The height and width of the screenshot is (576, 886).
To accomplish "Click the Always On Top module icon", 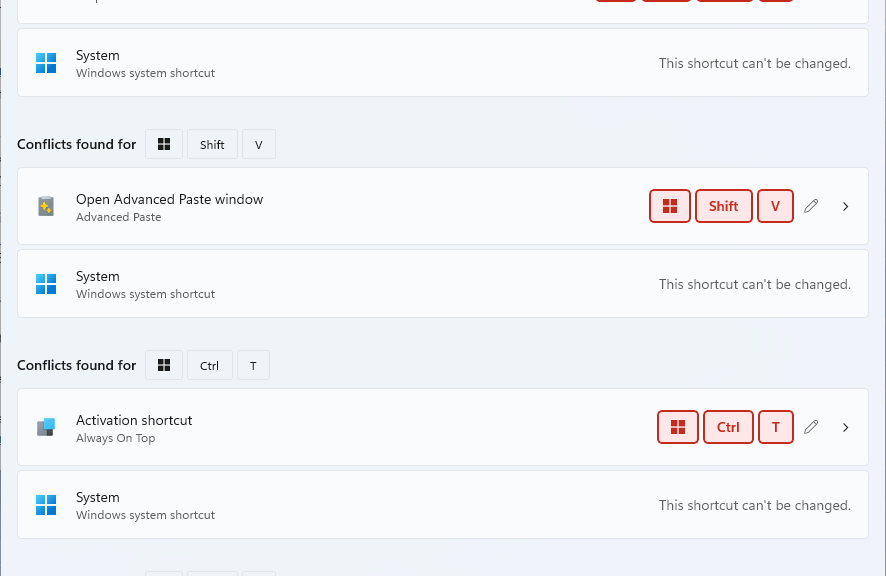I will click(46, 427).
